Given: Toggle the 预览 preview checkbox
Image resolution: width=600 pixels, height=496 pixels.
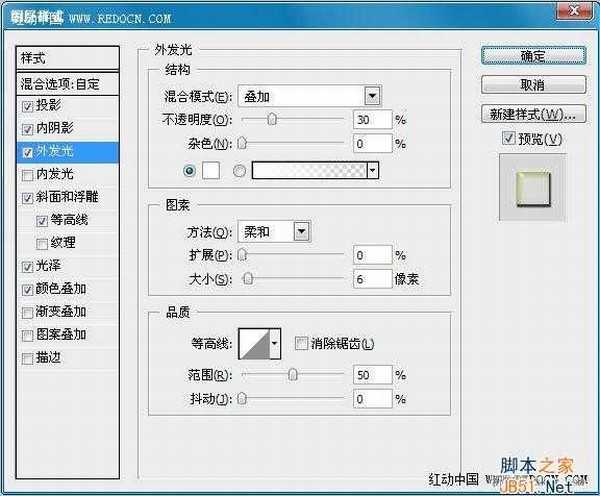Looking at the screenshot, I should coord(509,137).
